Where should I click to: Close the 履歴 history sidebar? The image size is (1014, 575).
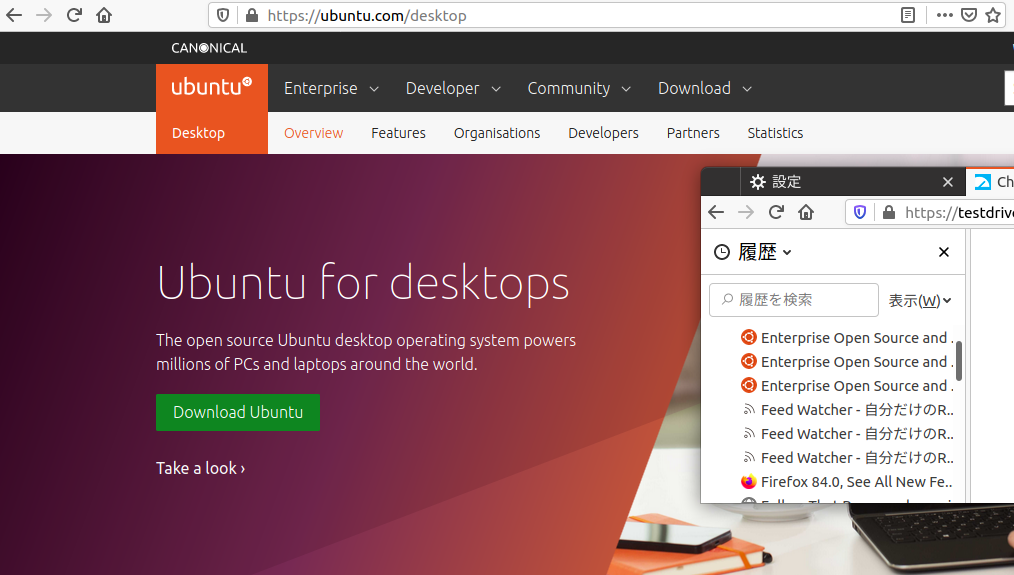pyautogui.click(x=944, y=252)
